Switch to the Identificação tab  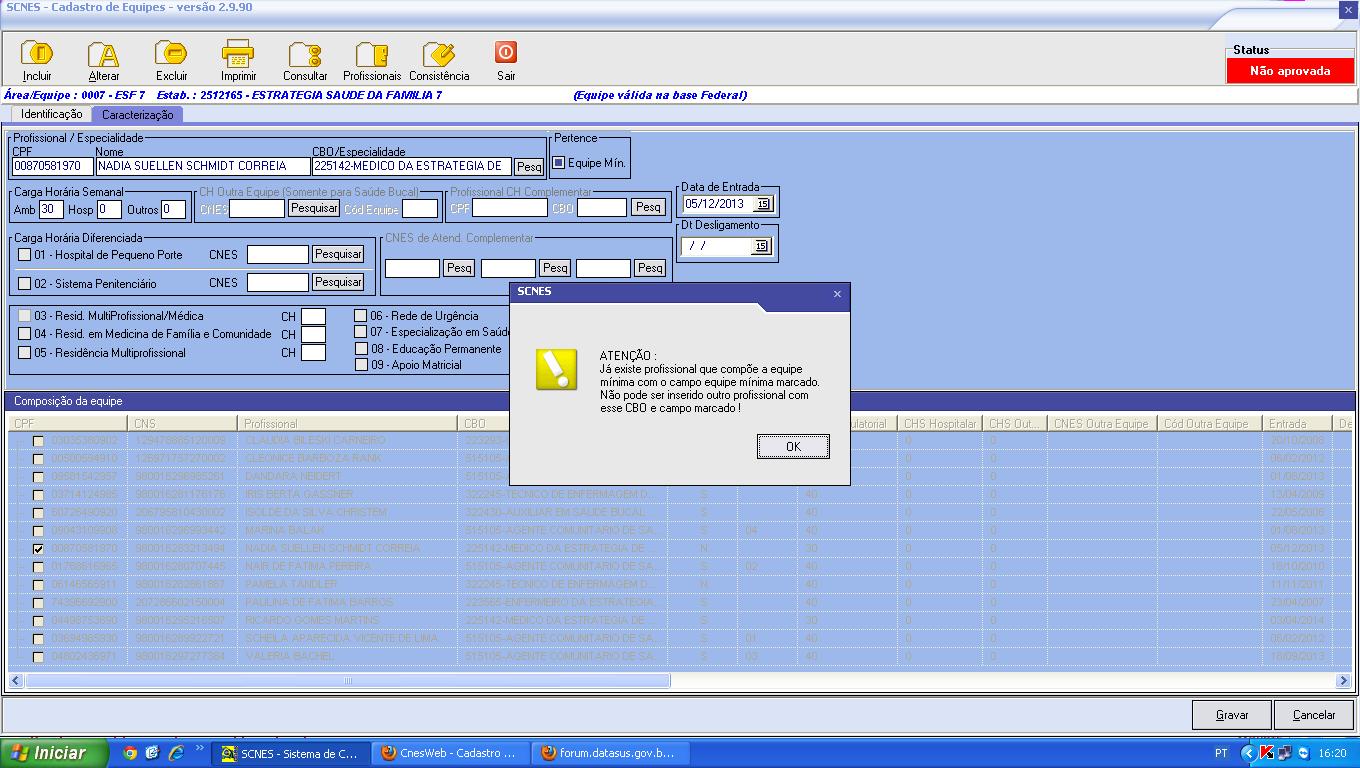click(x=52, y=115)
